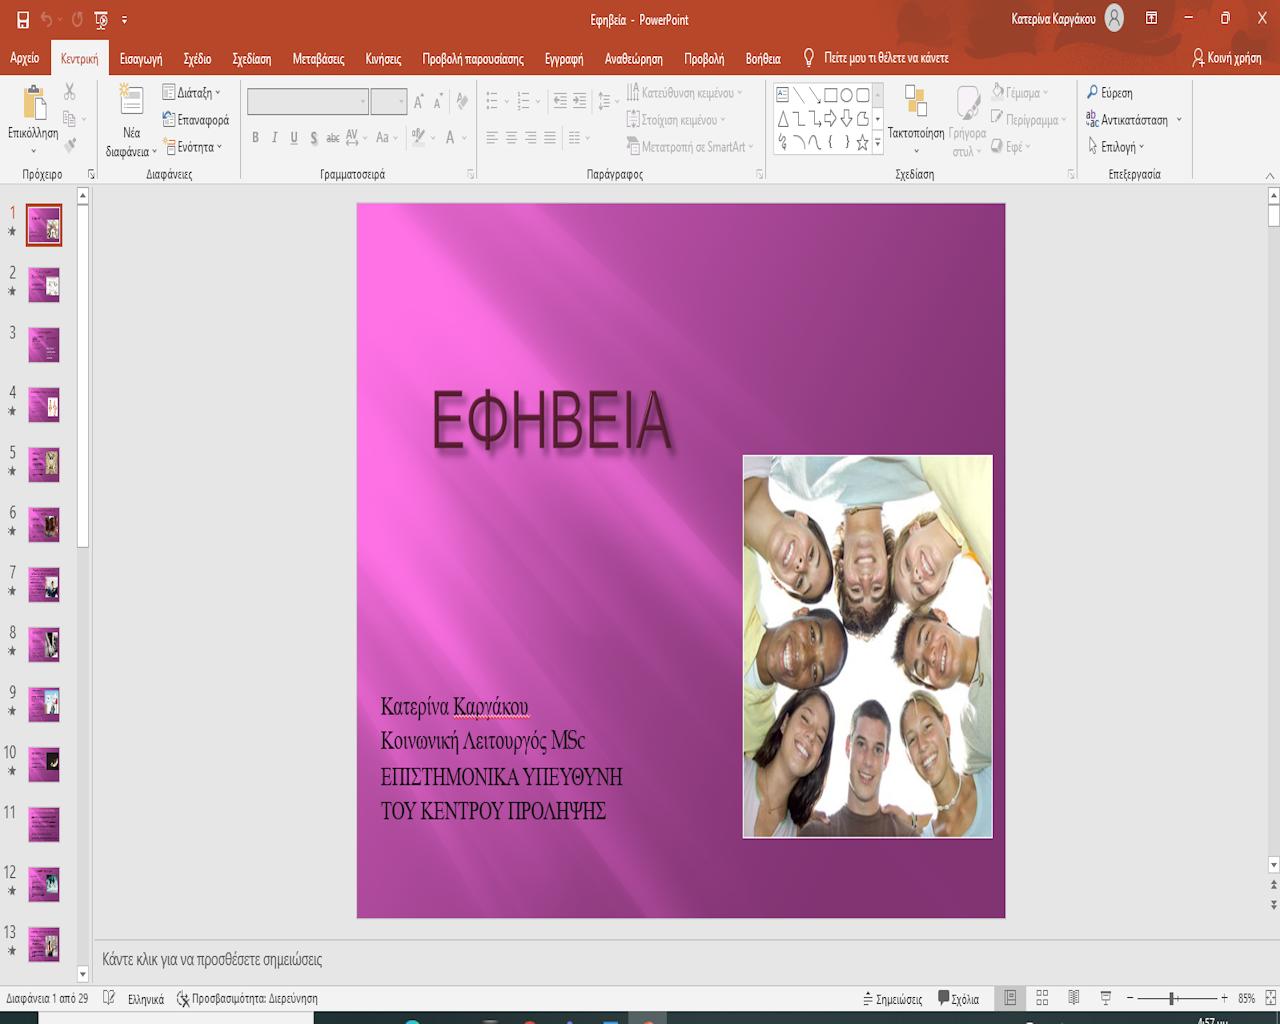The height and width of the screenshot is (1024, 1280).
Task: Select slide 5 thumbnail
Action: coord(44,464)
